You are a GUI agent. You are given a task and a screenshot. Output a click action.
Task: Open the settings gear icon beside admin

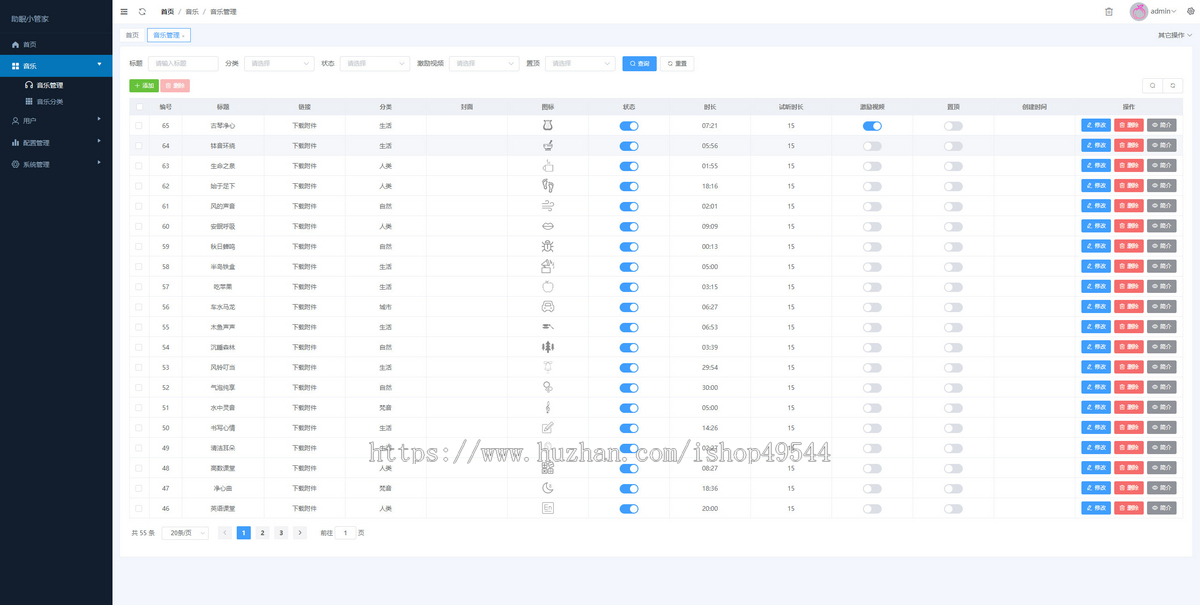coord(1190,11)
